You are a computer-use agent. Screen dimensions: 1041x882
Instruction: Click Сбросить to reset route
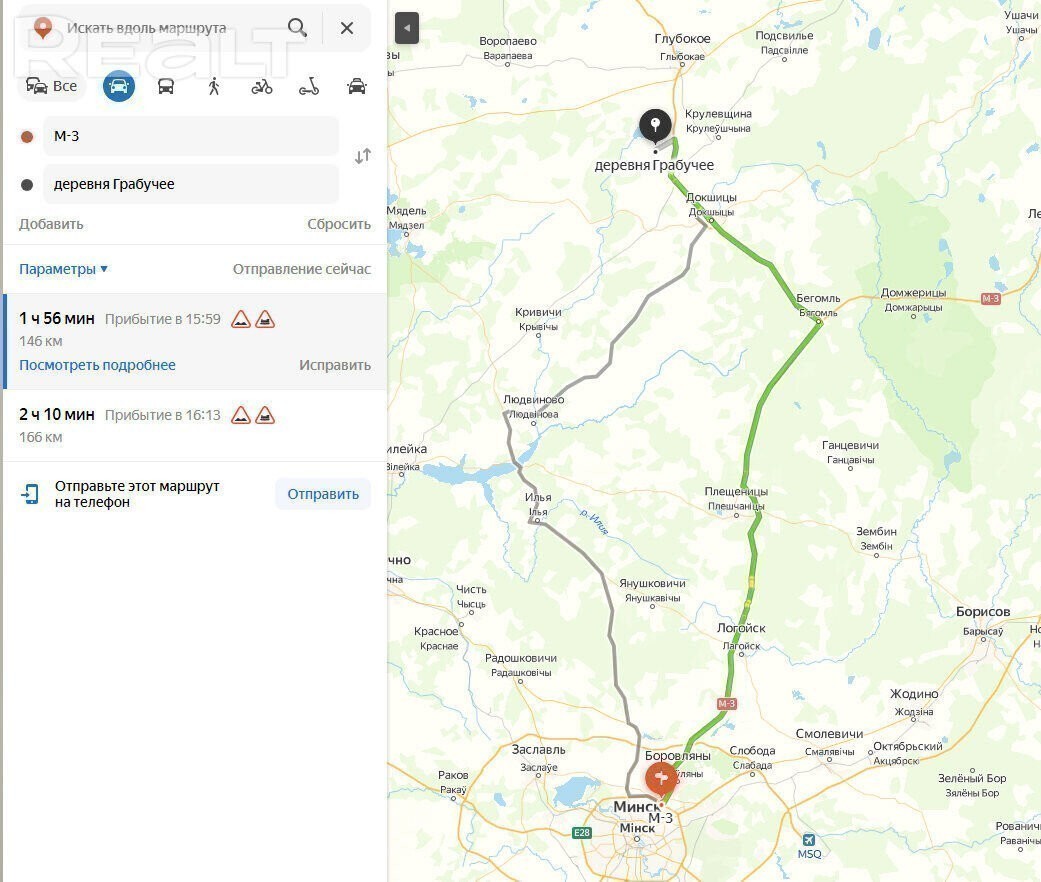click(x=339, y=224)
